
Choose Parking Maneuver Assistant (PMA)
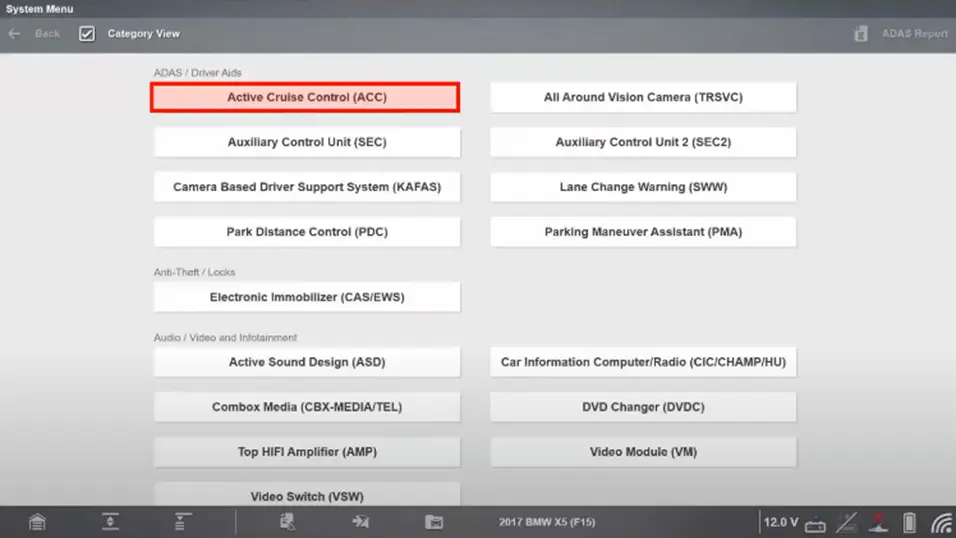pos(643,232)
